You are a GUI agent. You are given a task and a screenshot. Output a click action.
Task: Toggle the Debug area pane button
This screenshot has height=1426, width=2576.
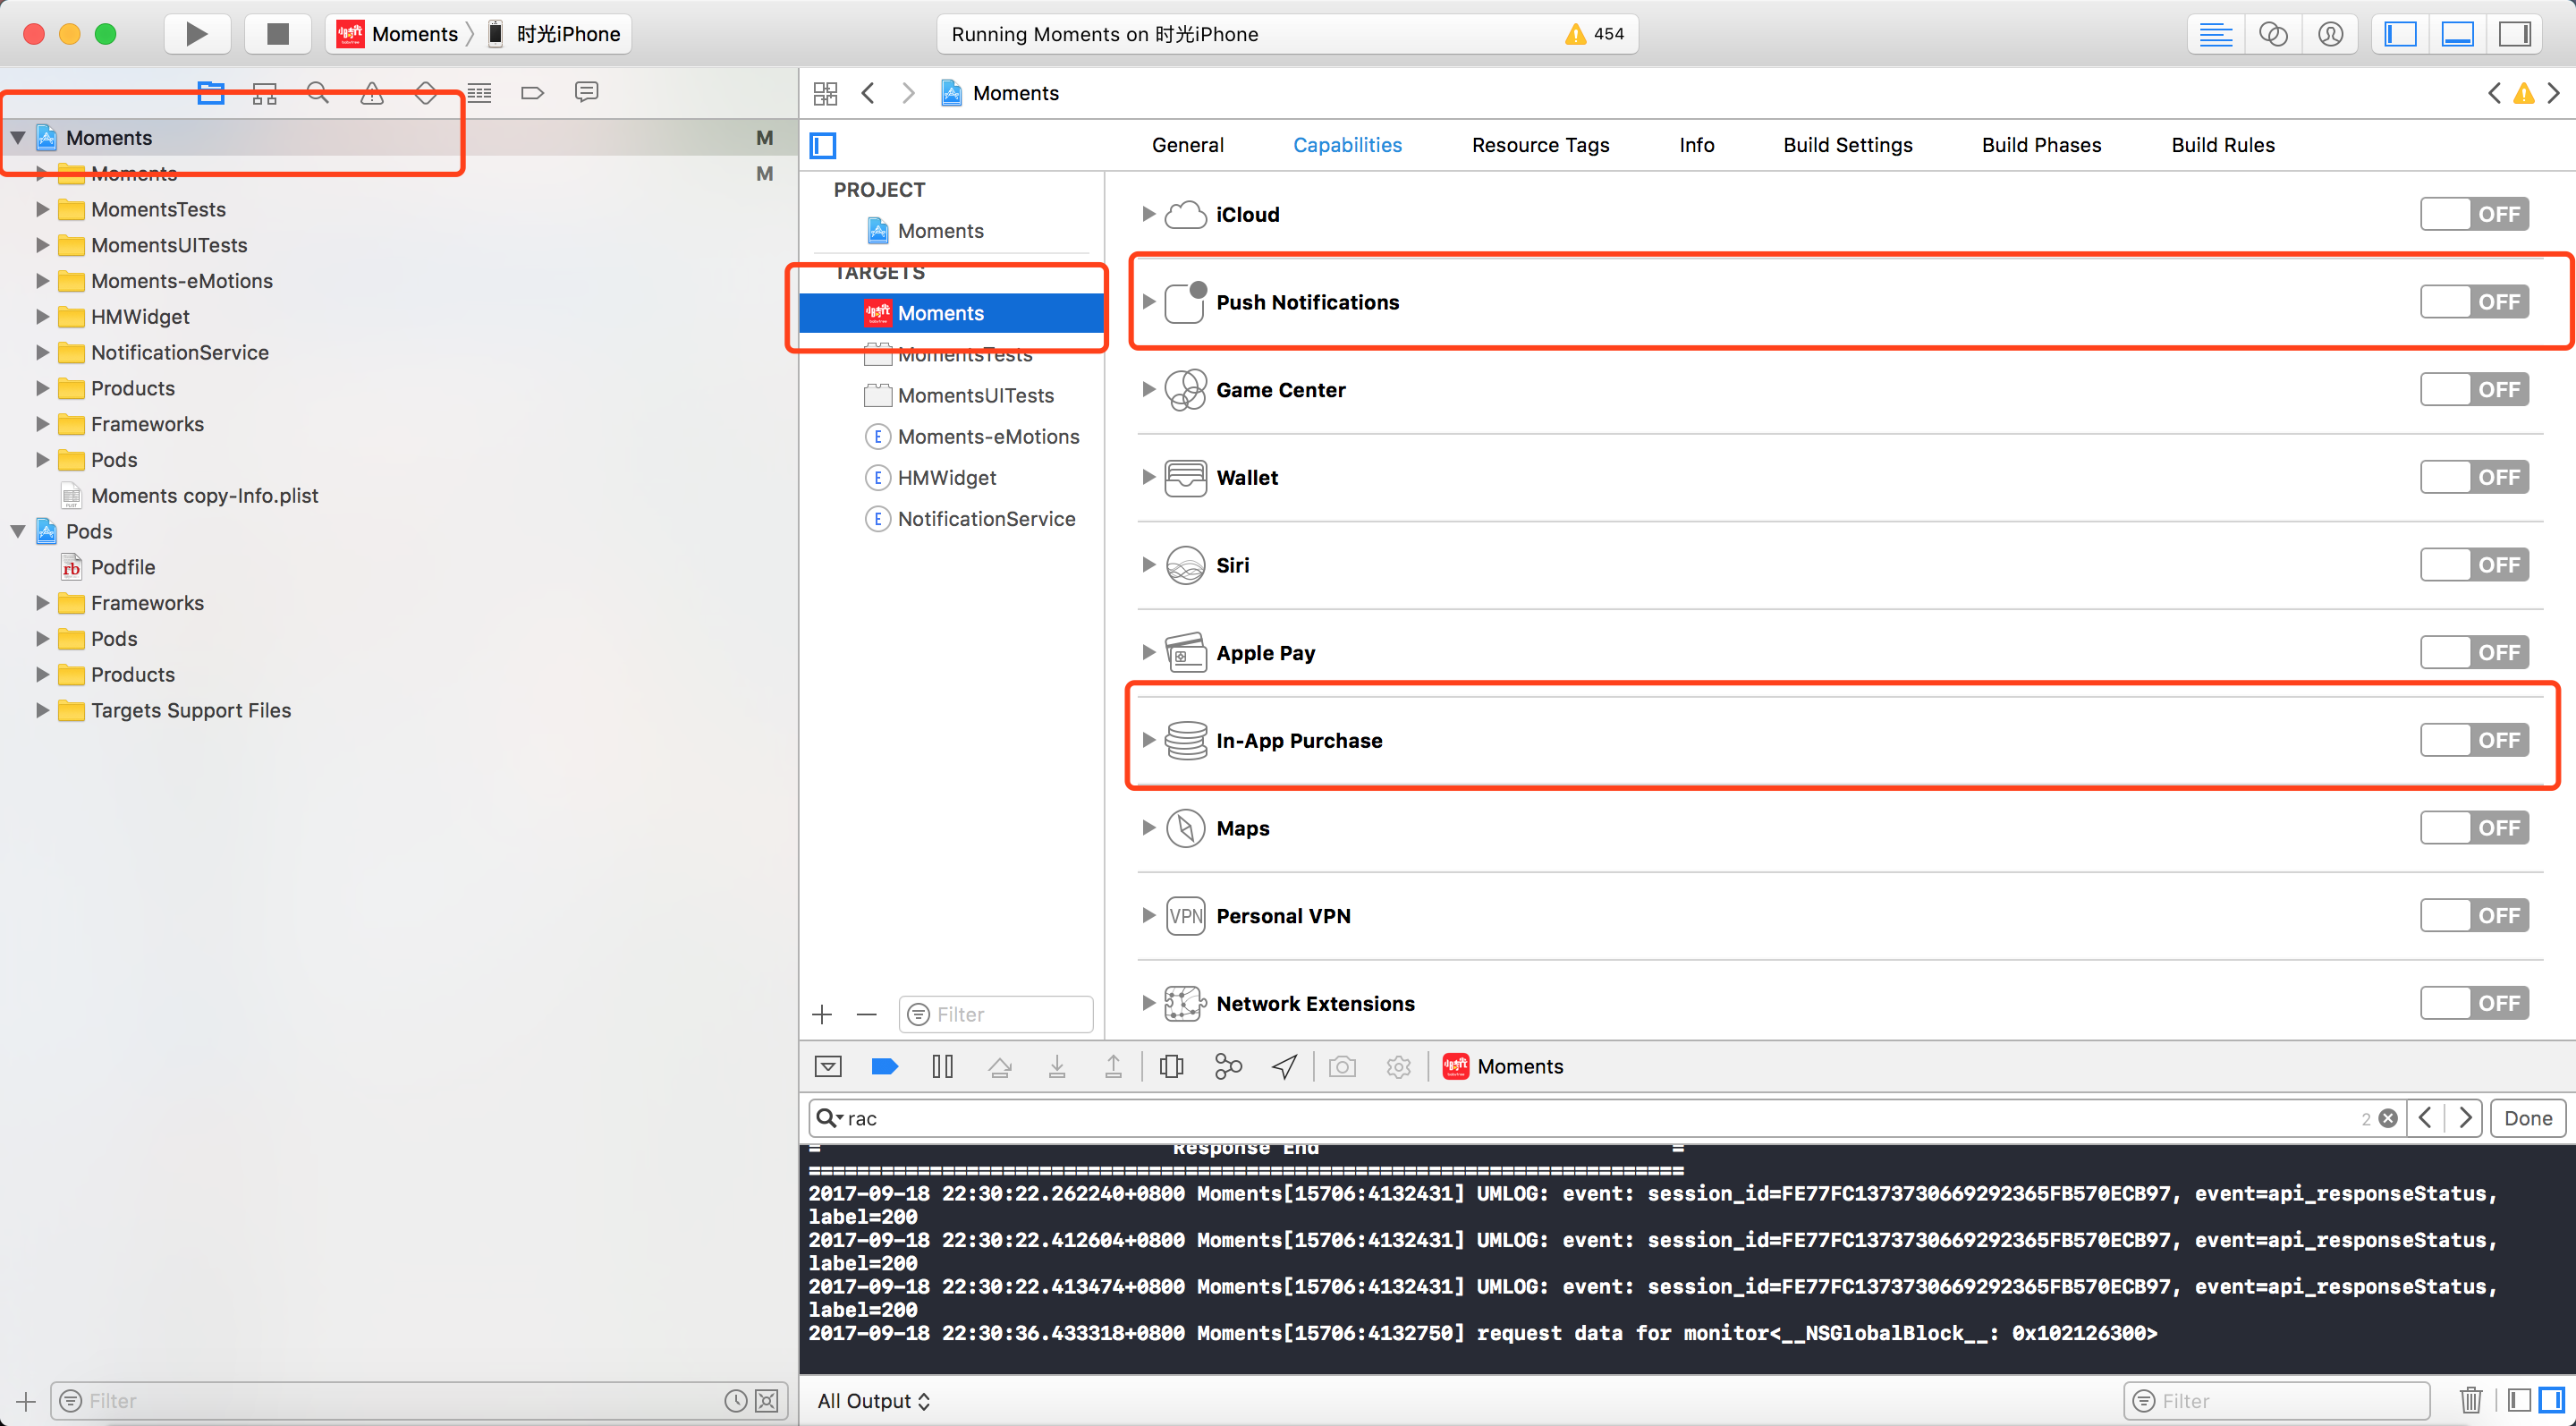[x=2457, y=33]
